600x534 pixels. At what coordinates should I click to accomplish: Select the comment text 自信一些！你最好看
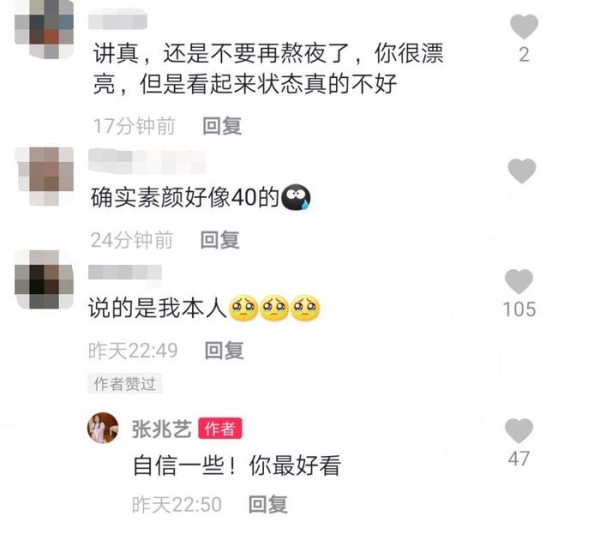tap(237, 465)
